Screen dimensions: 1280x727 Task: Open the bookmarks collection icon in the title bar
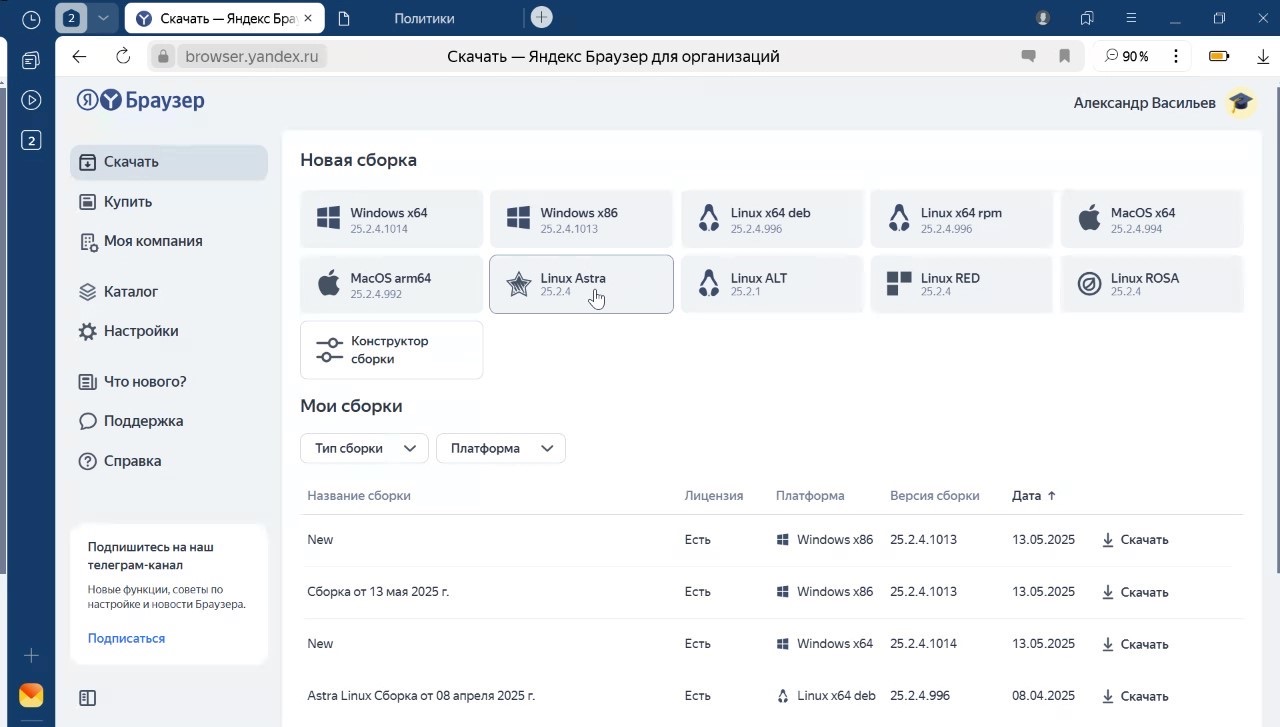[x=1087, y=18]
